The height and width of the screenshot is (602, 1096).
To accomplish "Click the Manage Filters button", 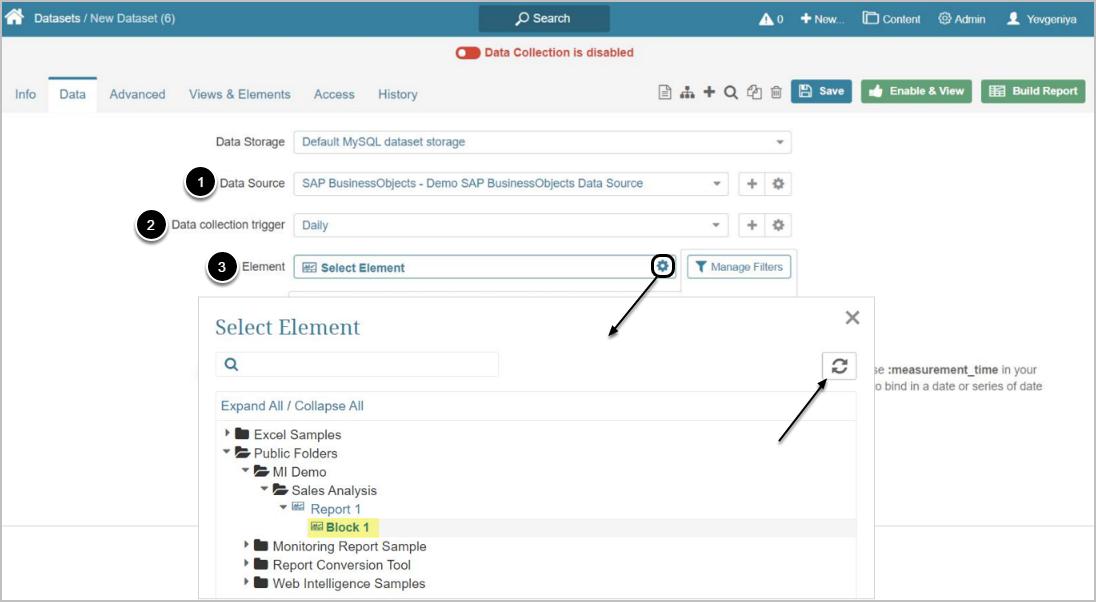I will pyautogui.click(x=740, y=267).
